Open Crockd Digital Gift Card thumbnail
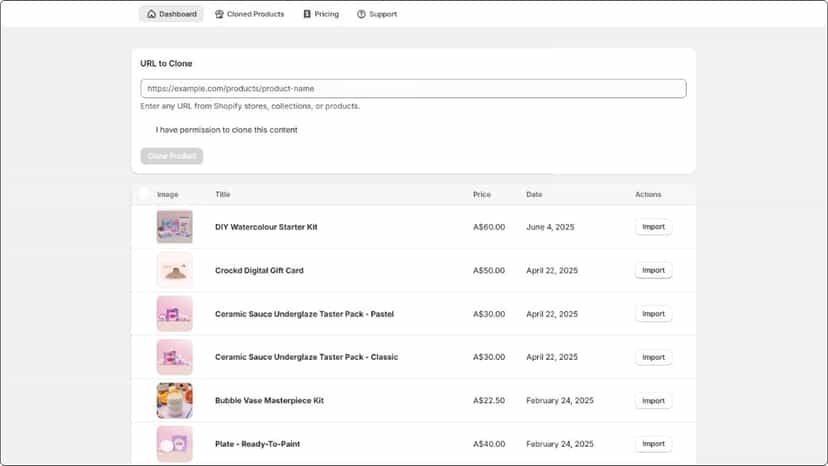 [x=175, y=270]
